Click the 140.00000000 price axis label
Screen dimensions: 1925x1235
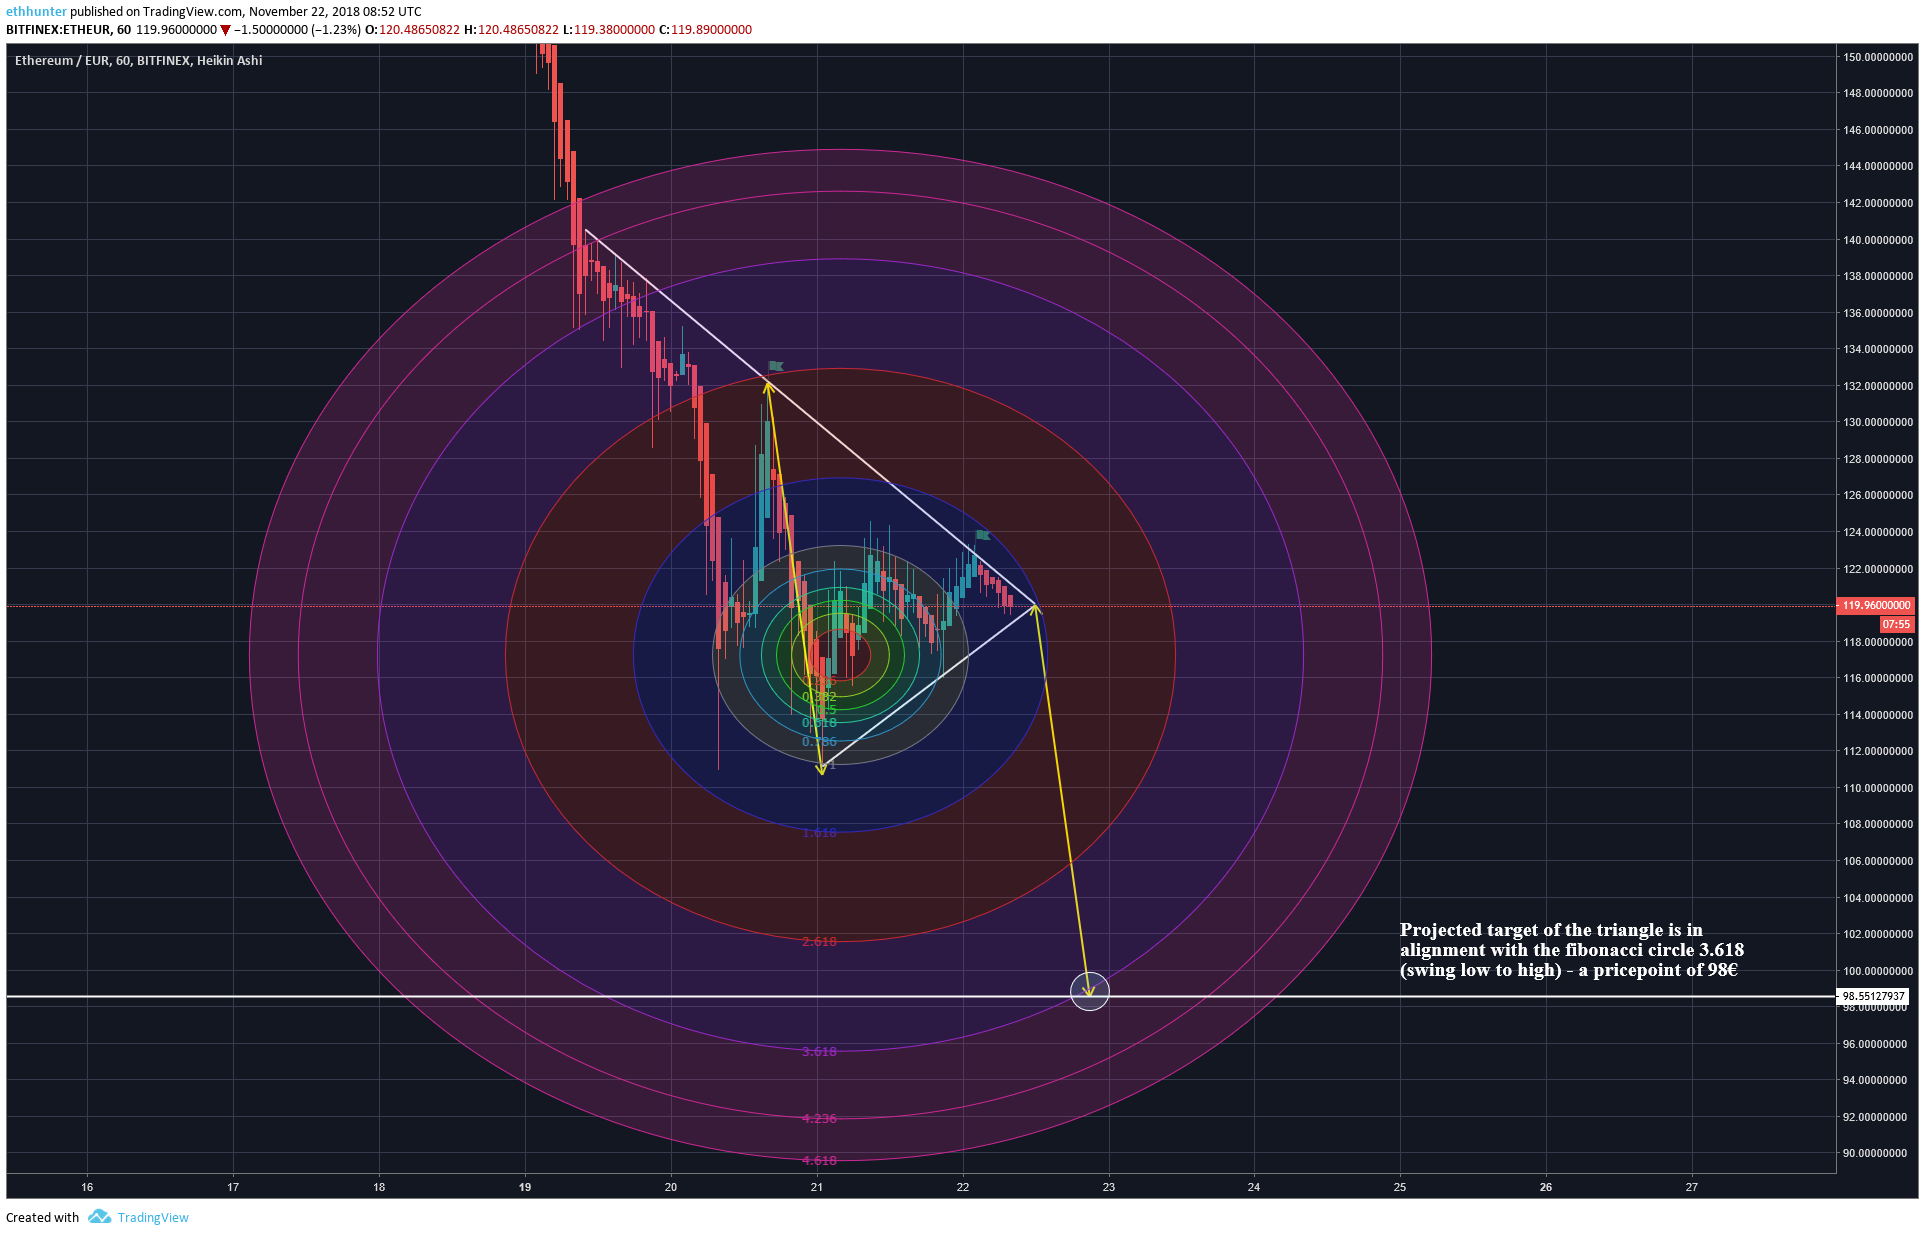(x=1877, y=240)
